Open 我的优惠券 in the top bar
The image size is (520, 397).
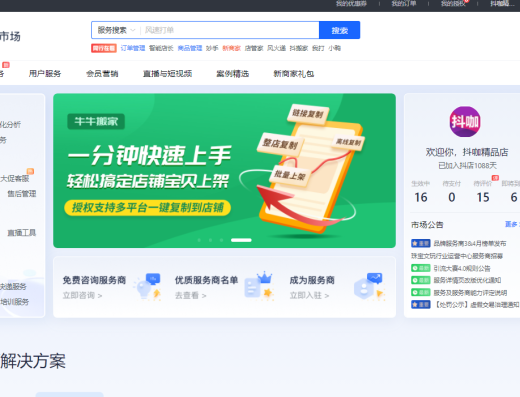[x=351, y=4]
